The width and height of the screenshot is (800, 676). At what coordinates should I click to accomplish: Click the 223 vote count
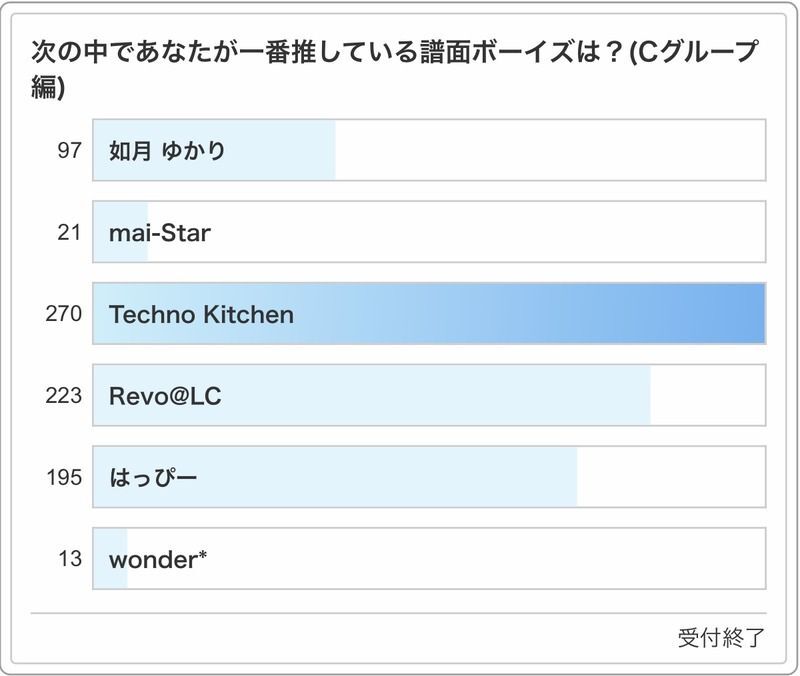click(64, 396)
